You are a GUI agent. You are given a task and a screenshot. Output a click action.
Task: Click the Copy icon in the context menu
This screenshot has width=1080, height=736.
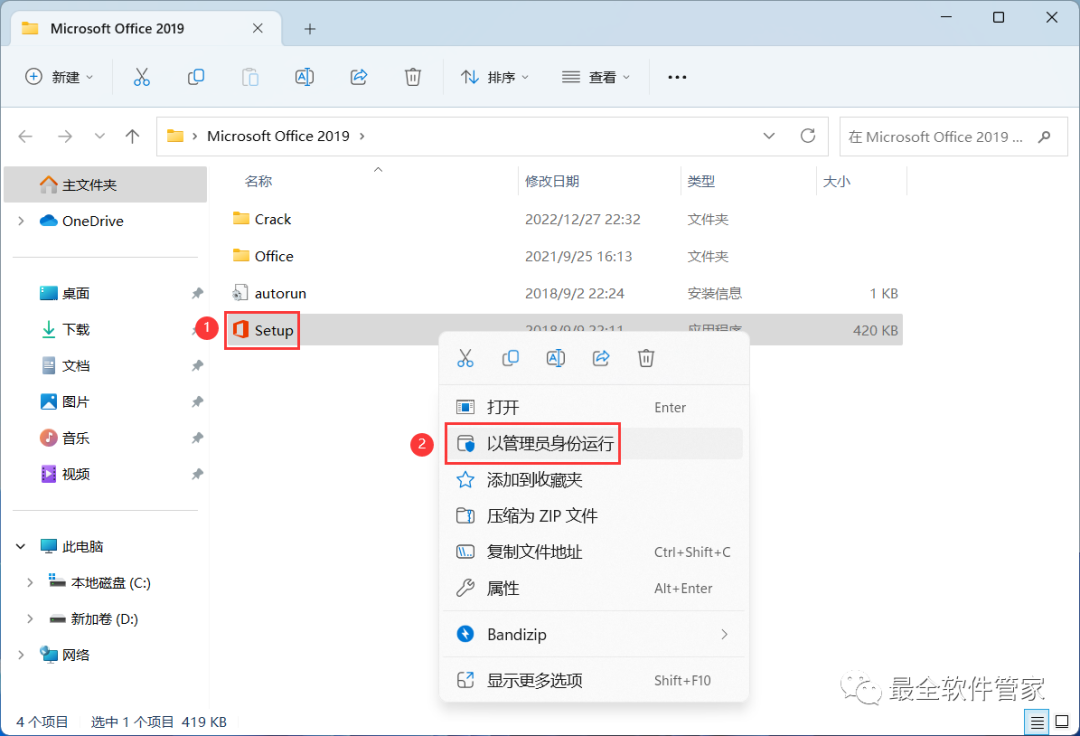click(x=510, y=358)
